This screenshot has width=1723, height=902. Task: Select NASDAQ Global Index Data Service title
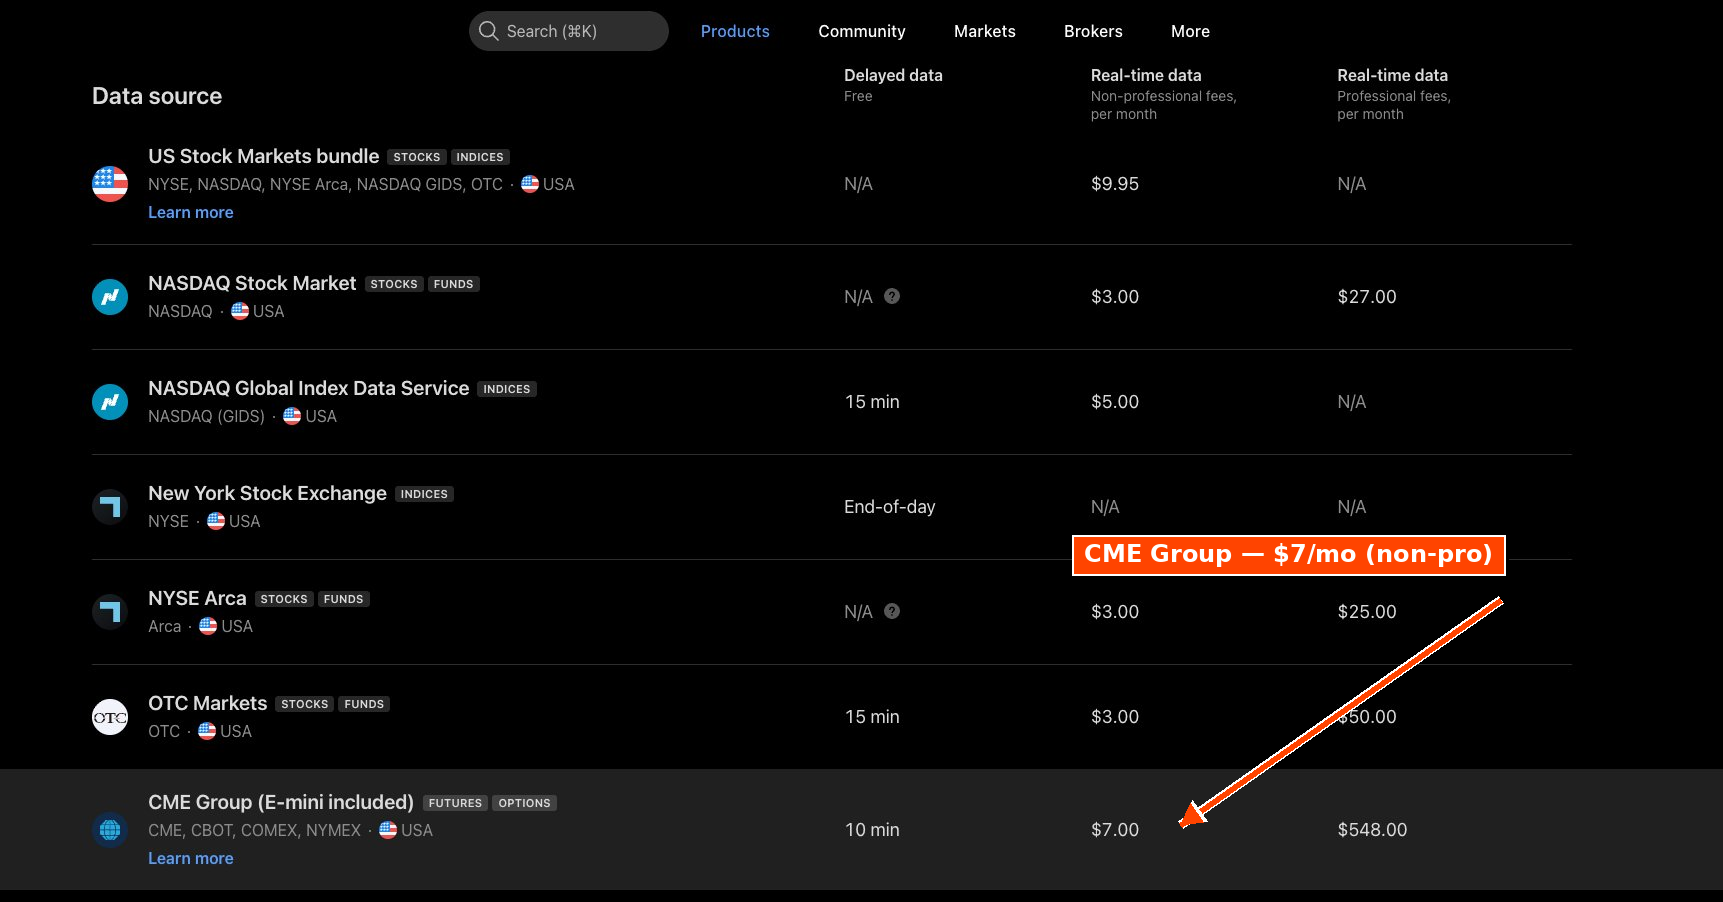pos(309,388)
